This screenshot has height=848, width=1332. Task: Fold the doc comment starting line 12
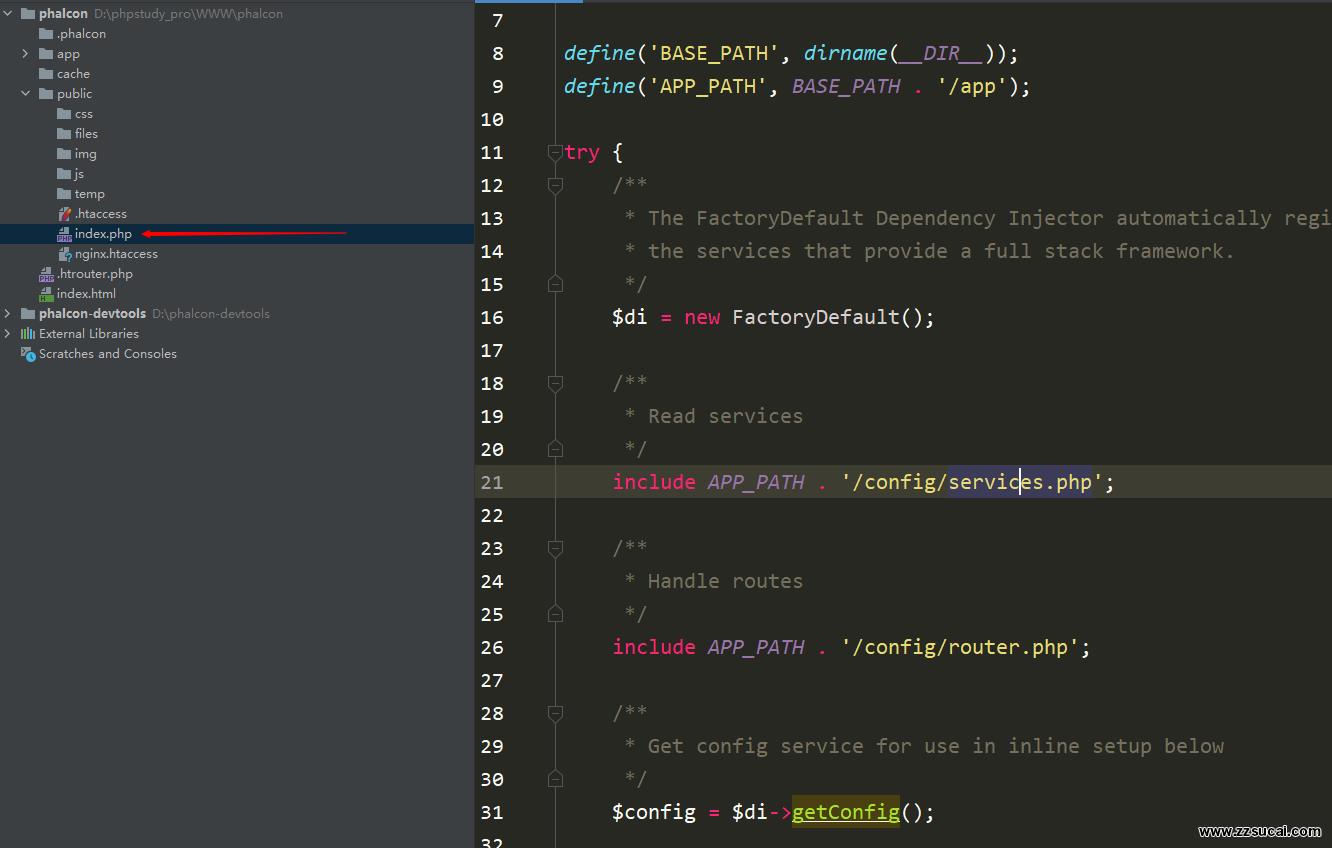(555, 185)
